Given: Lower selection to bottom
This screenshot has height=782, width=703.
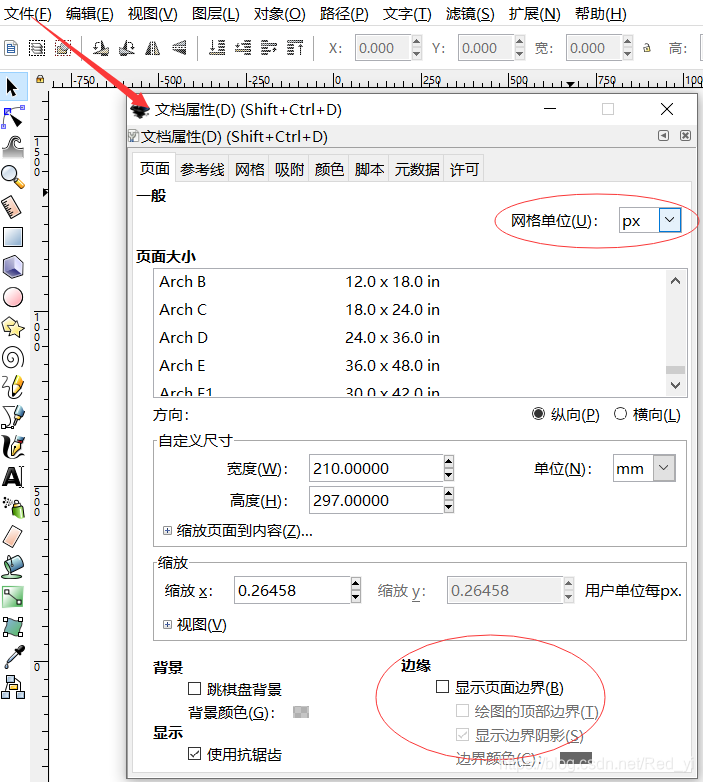Looking at the screenshot, I should pos(217,48).
